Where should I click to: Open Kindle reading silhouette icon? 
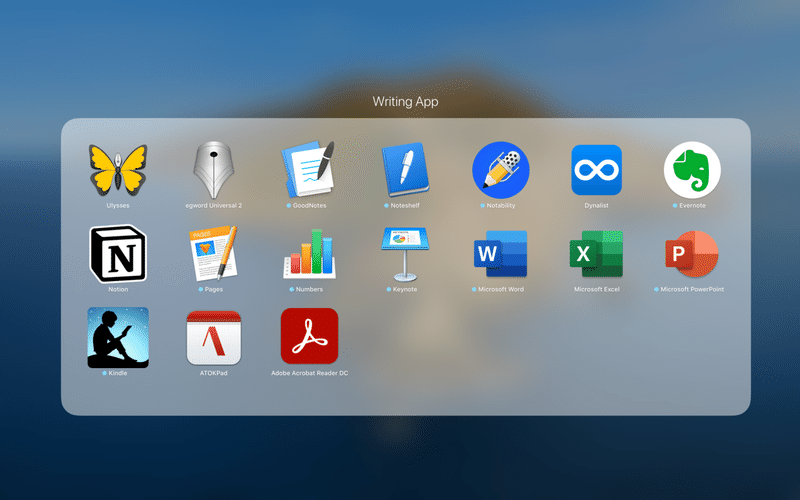coord(118,337)
